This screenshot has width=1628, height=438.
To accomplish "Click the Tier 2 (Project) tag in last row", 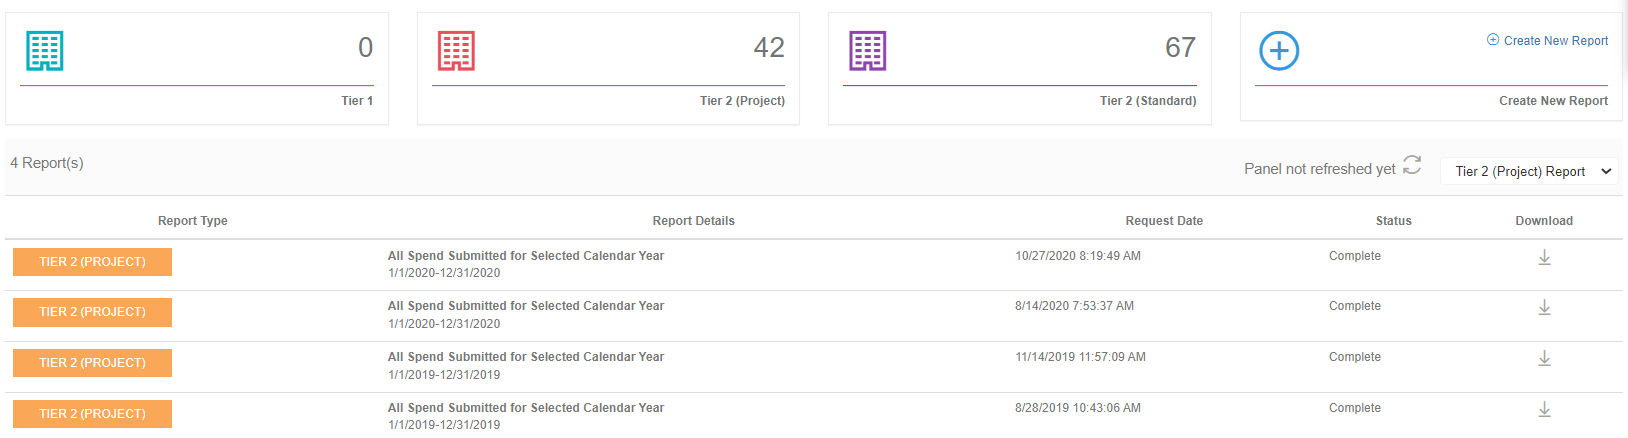I will [x=92, y=414].
